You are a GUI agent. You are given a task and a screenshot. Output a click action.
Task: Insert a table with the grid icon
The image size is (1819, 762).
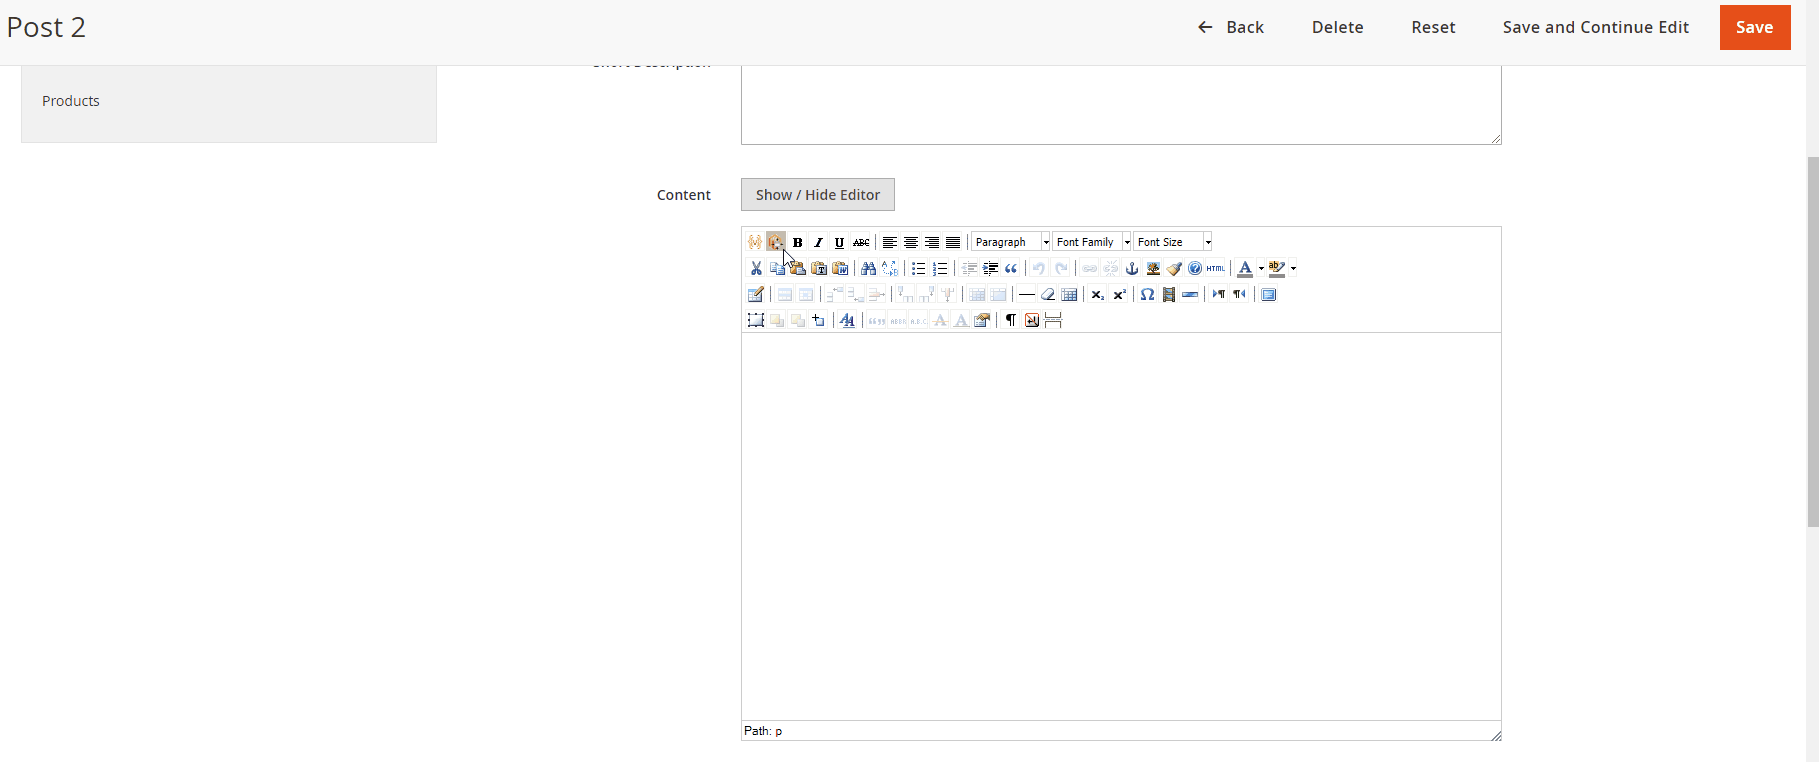pos(1069,294)
